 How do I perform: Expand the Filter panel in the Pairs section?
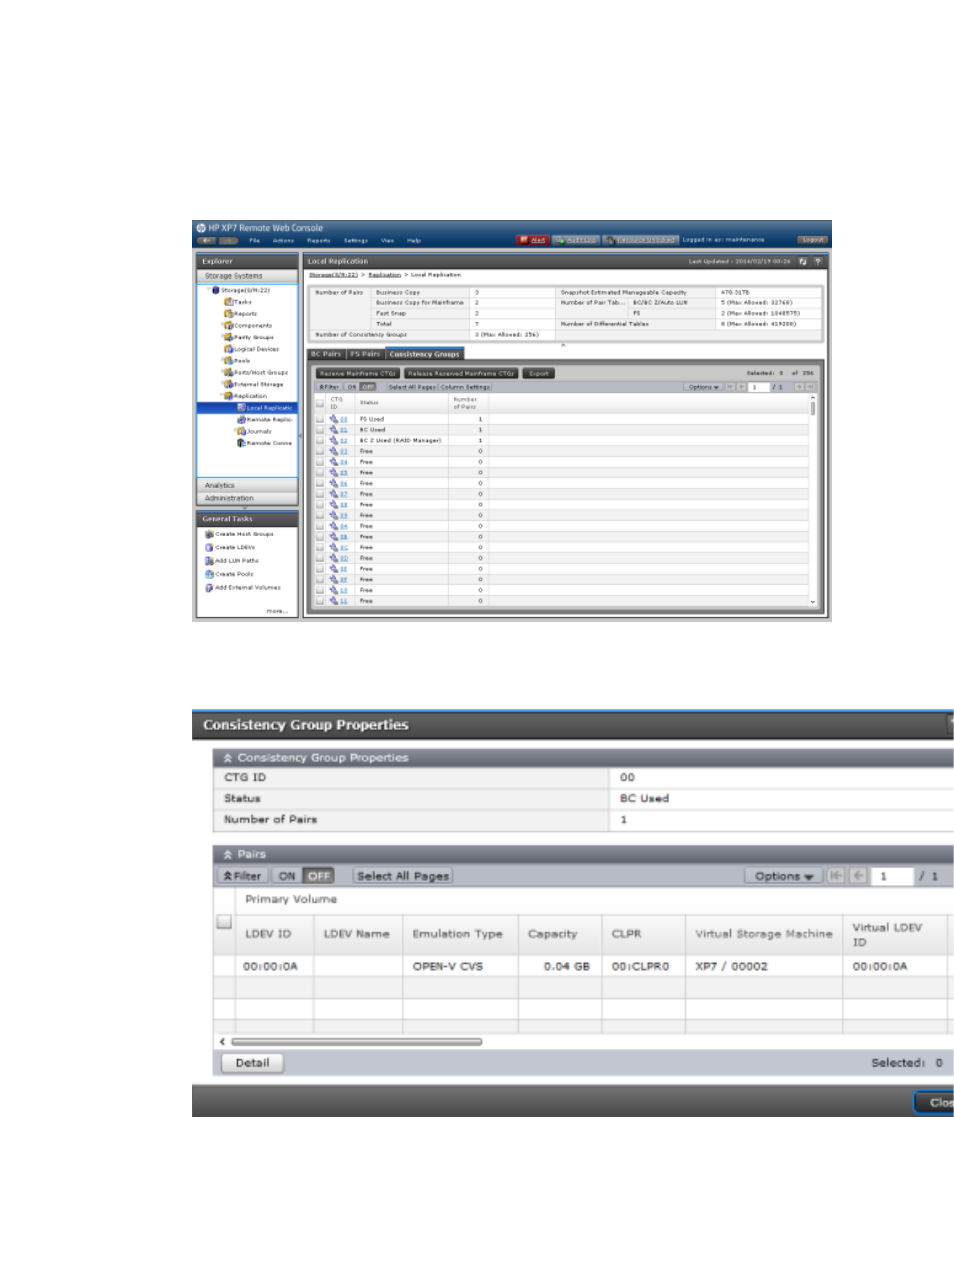[x=242, y=876]
